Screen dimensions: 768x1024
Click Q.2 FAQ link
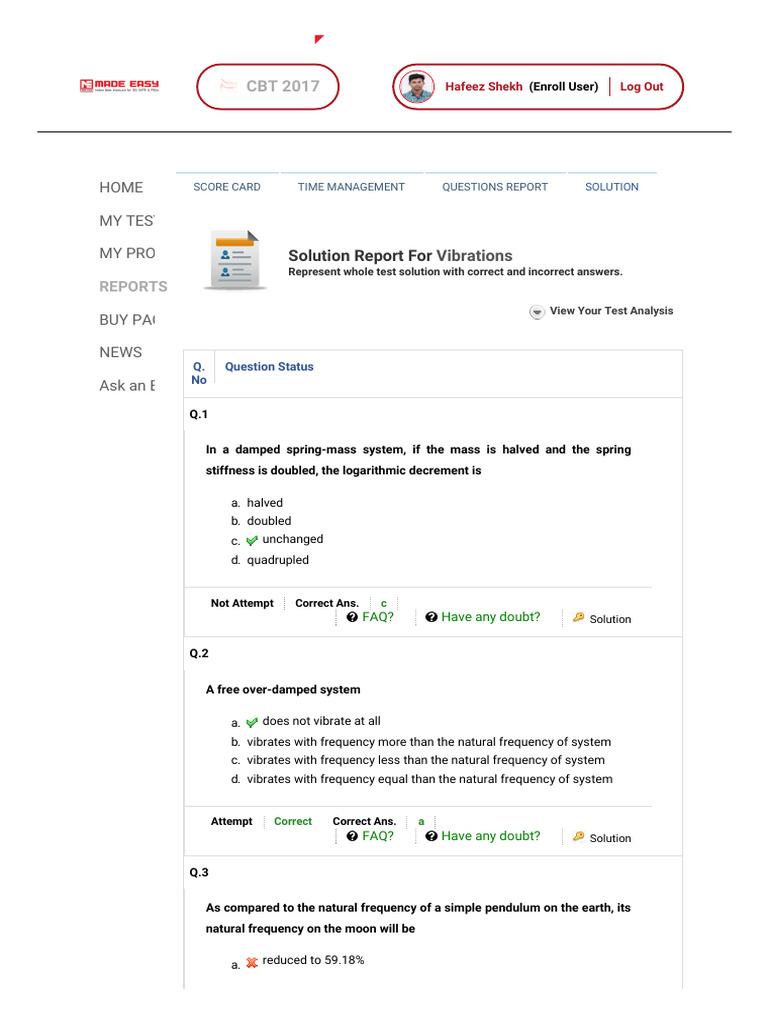click(x=377, y=836)
